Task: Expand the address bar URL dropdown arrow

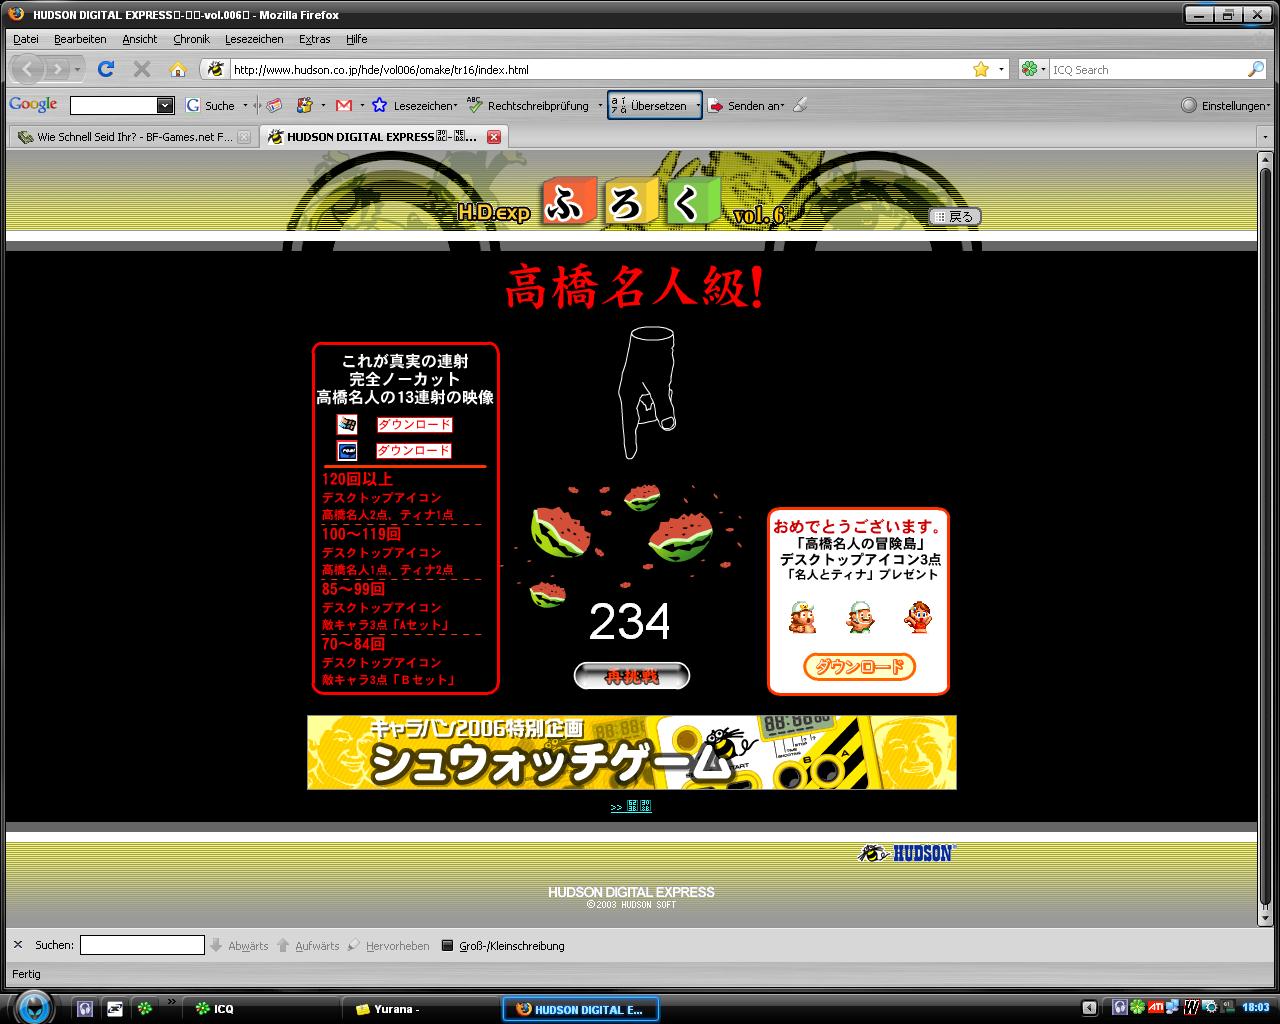Action: pos(1001,69)
